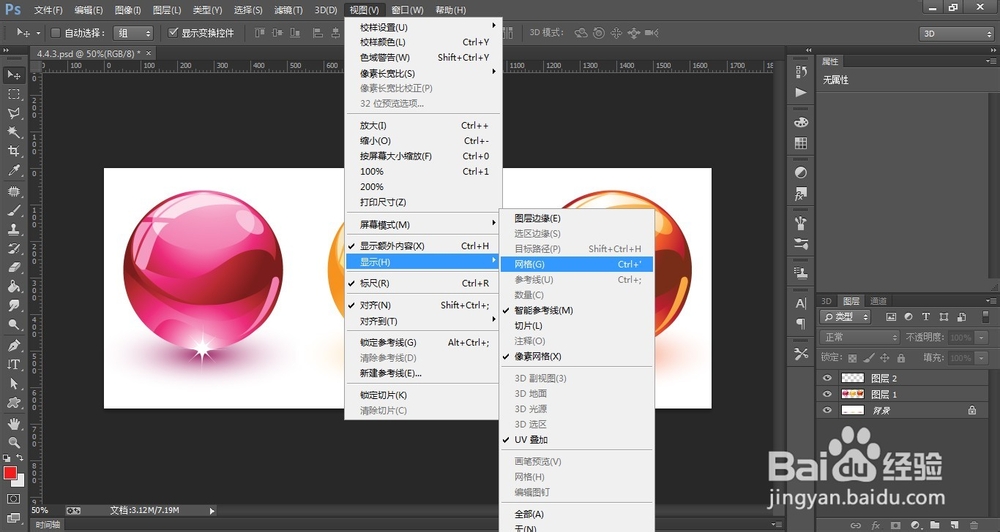Open the 3D workspace dropdown
Viewport: 1000px width, 532px height.
(x=956, y=33)
